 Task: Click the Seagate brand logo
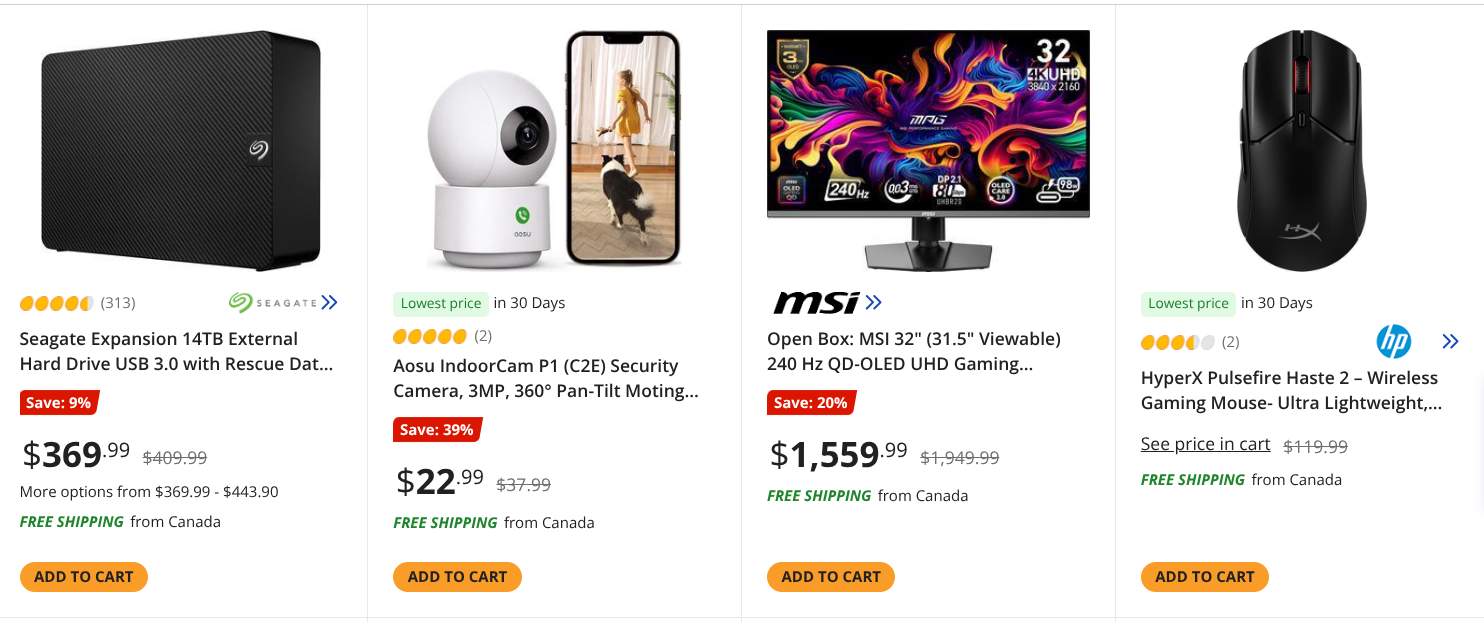click(273, 302)
